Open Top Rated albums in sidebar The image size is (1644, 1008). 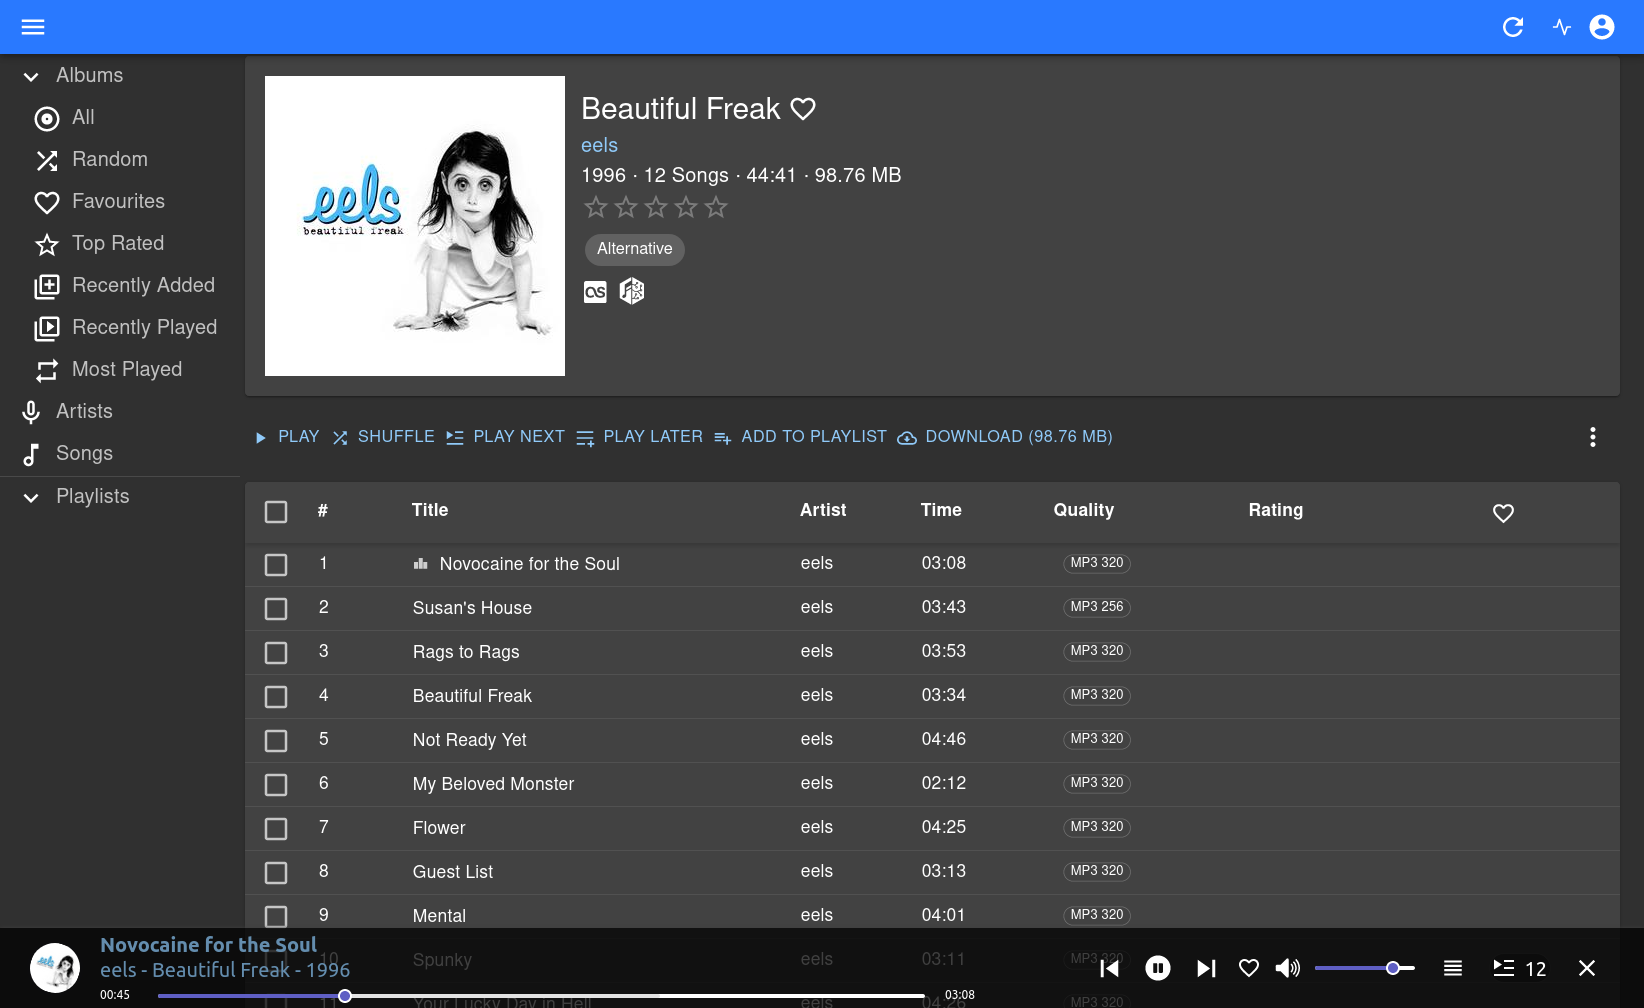[120, 244]
